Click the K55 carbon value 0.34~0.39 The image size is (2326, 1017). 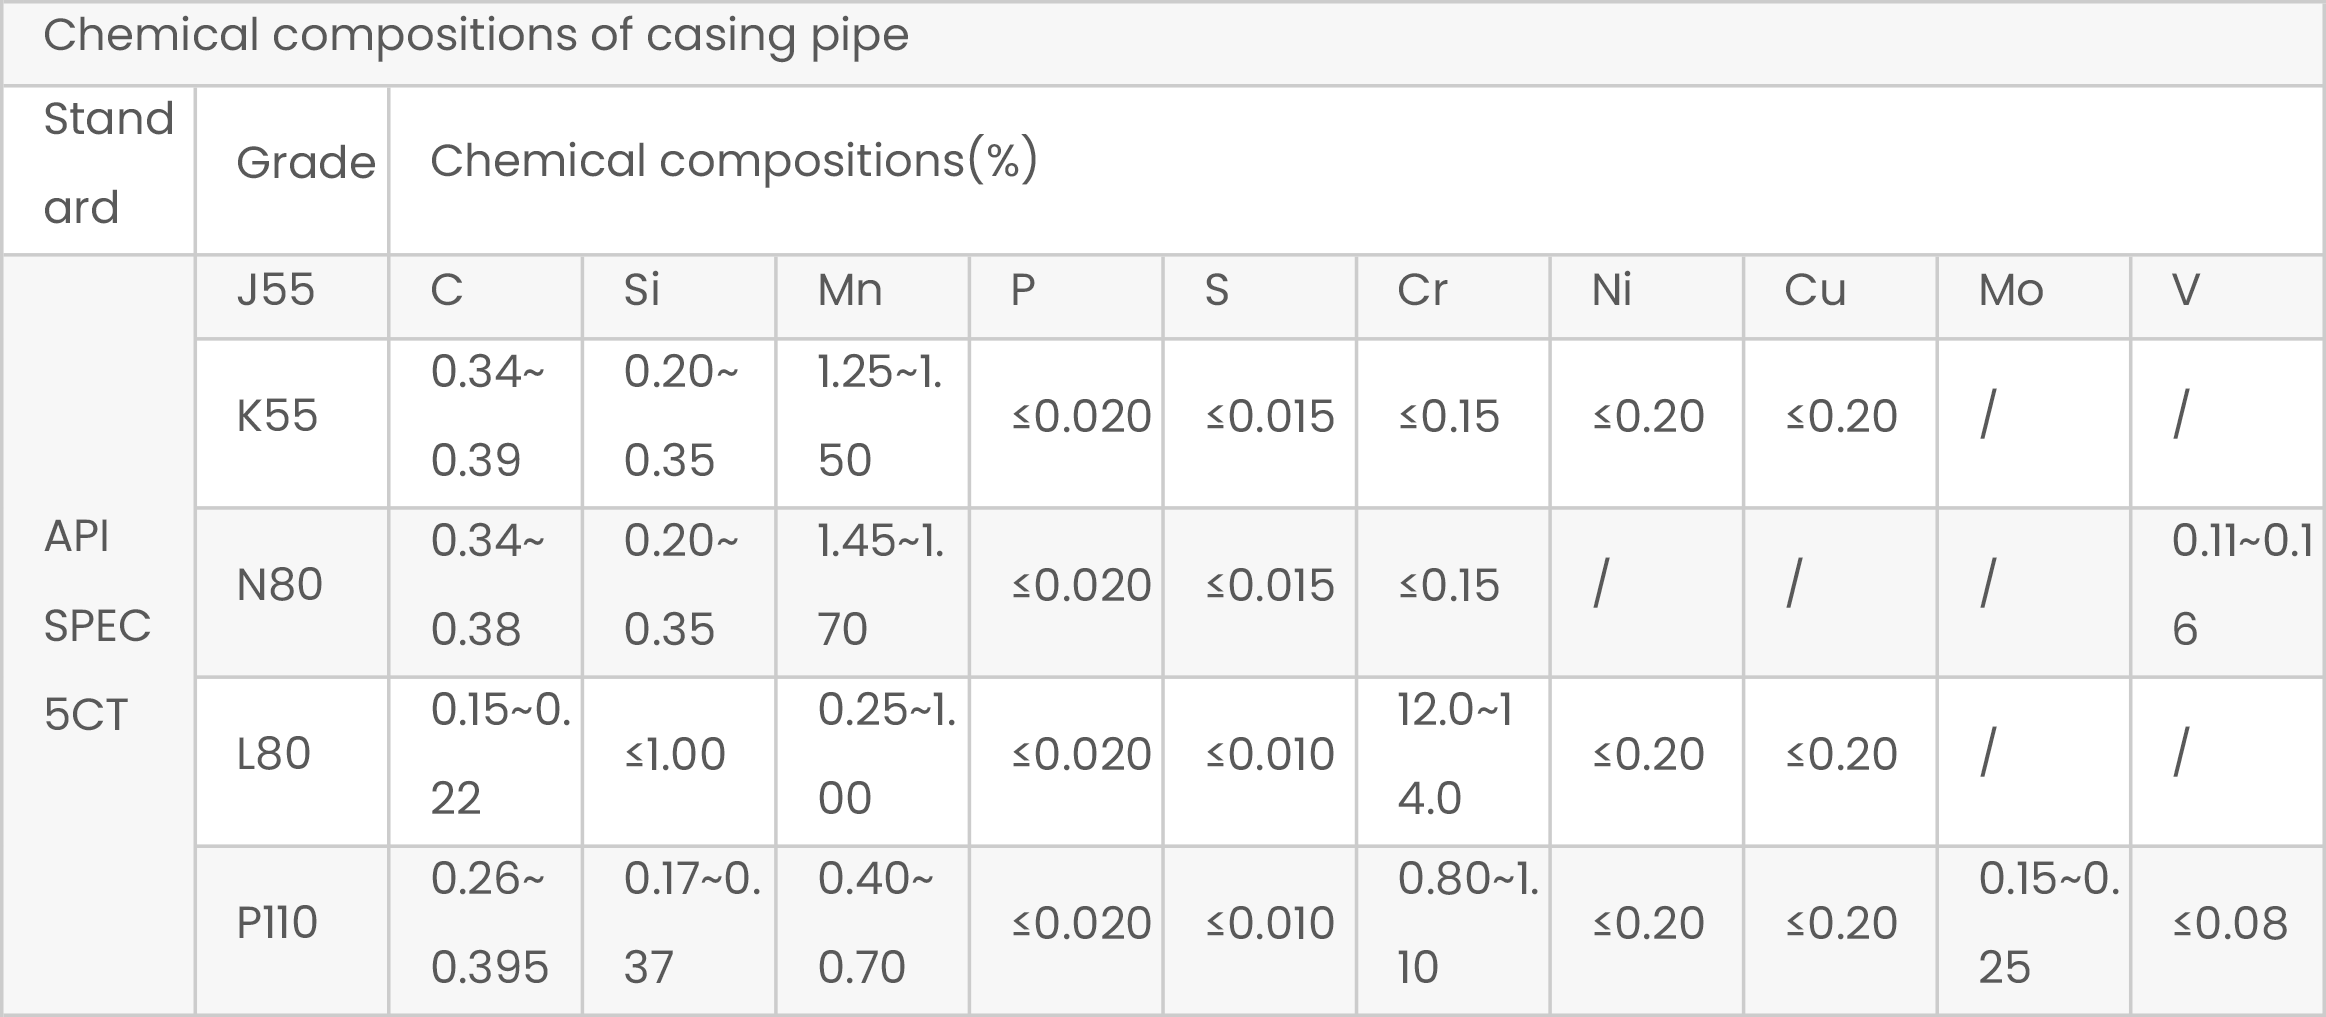pos(487,416)
